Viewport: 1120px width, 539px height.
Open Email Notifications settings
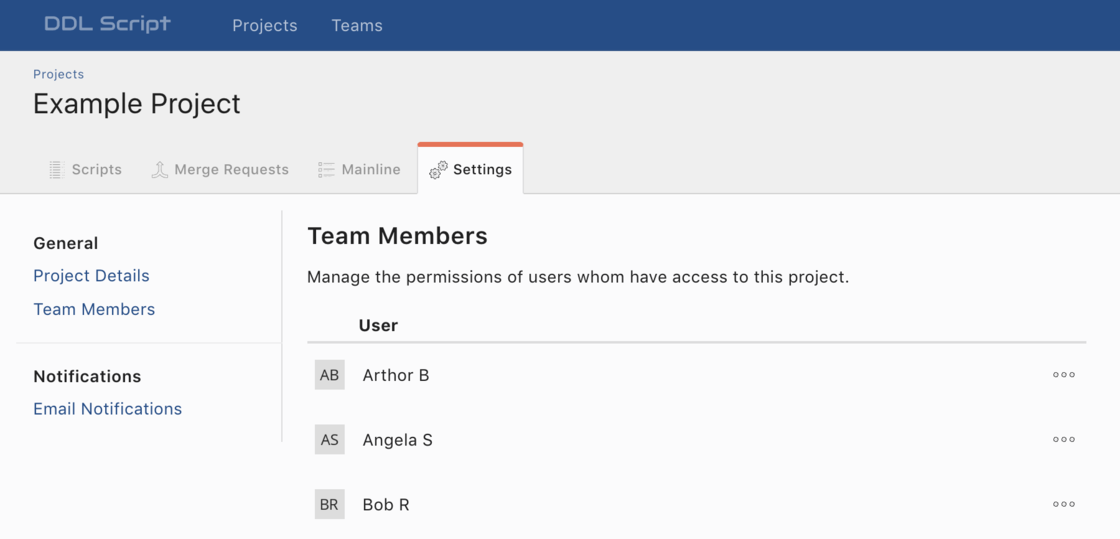tap(107, 409)
